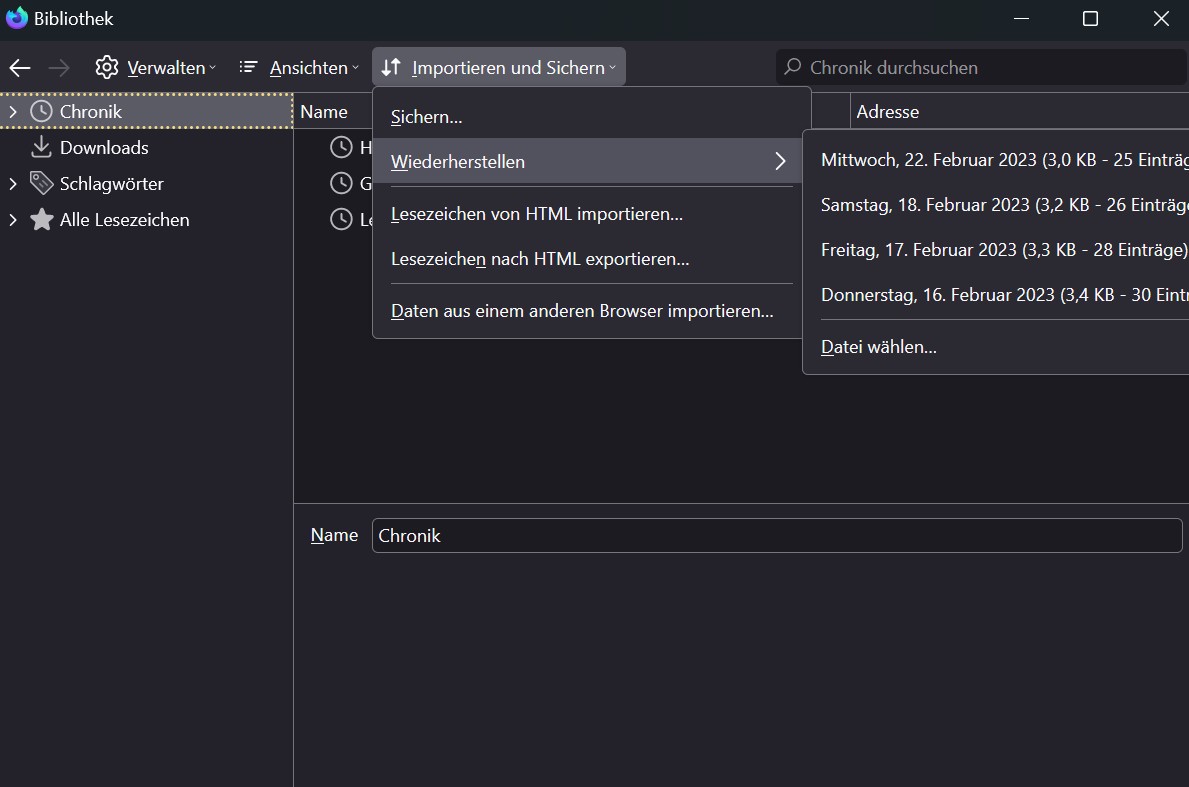
Task: Choose Sichern... from the menu
Action: [x=427, y=117]
